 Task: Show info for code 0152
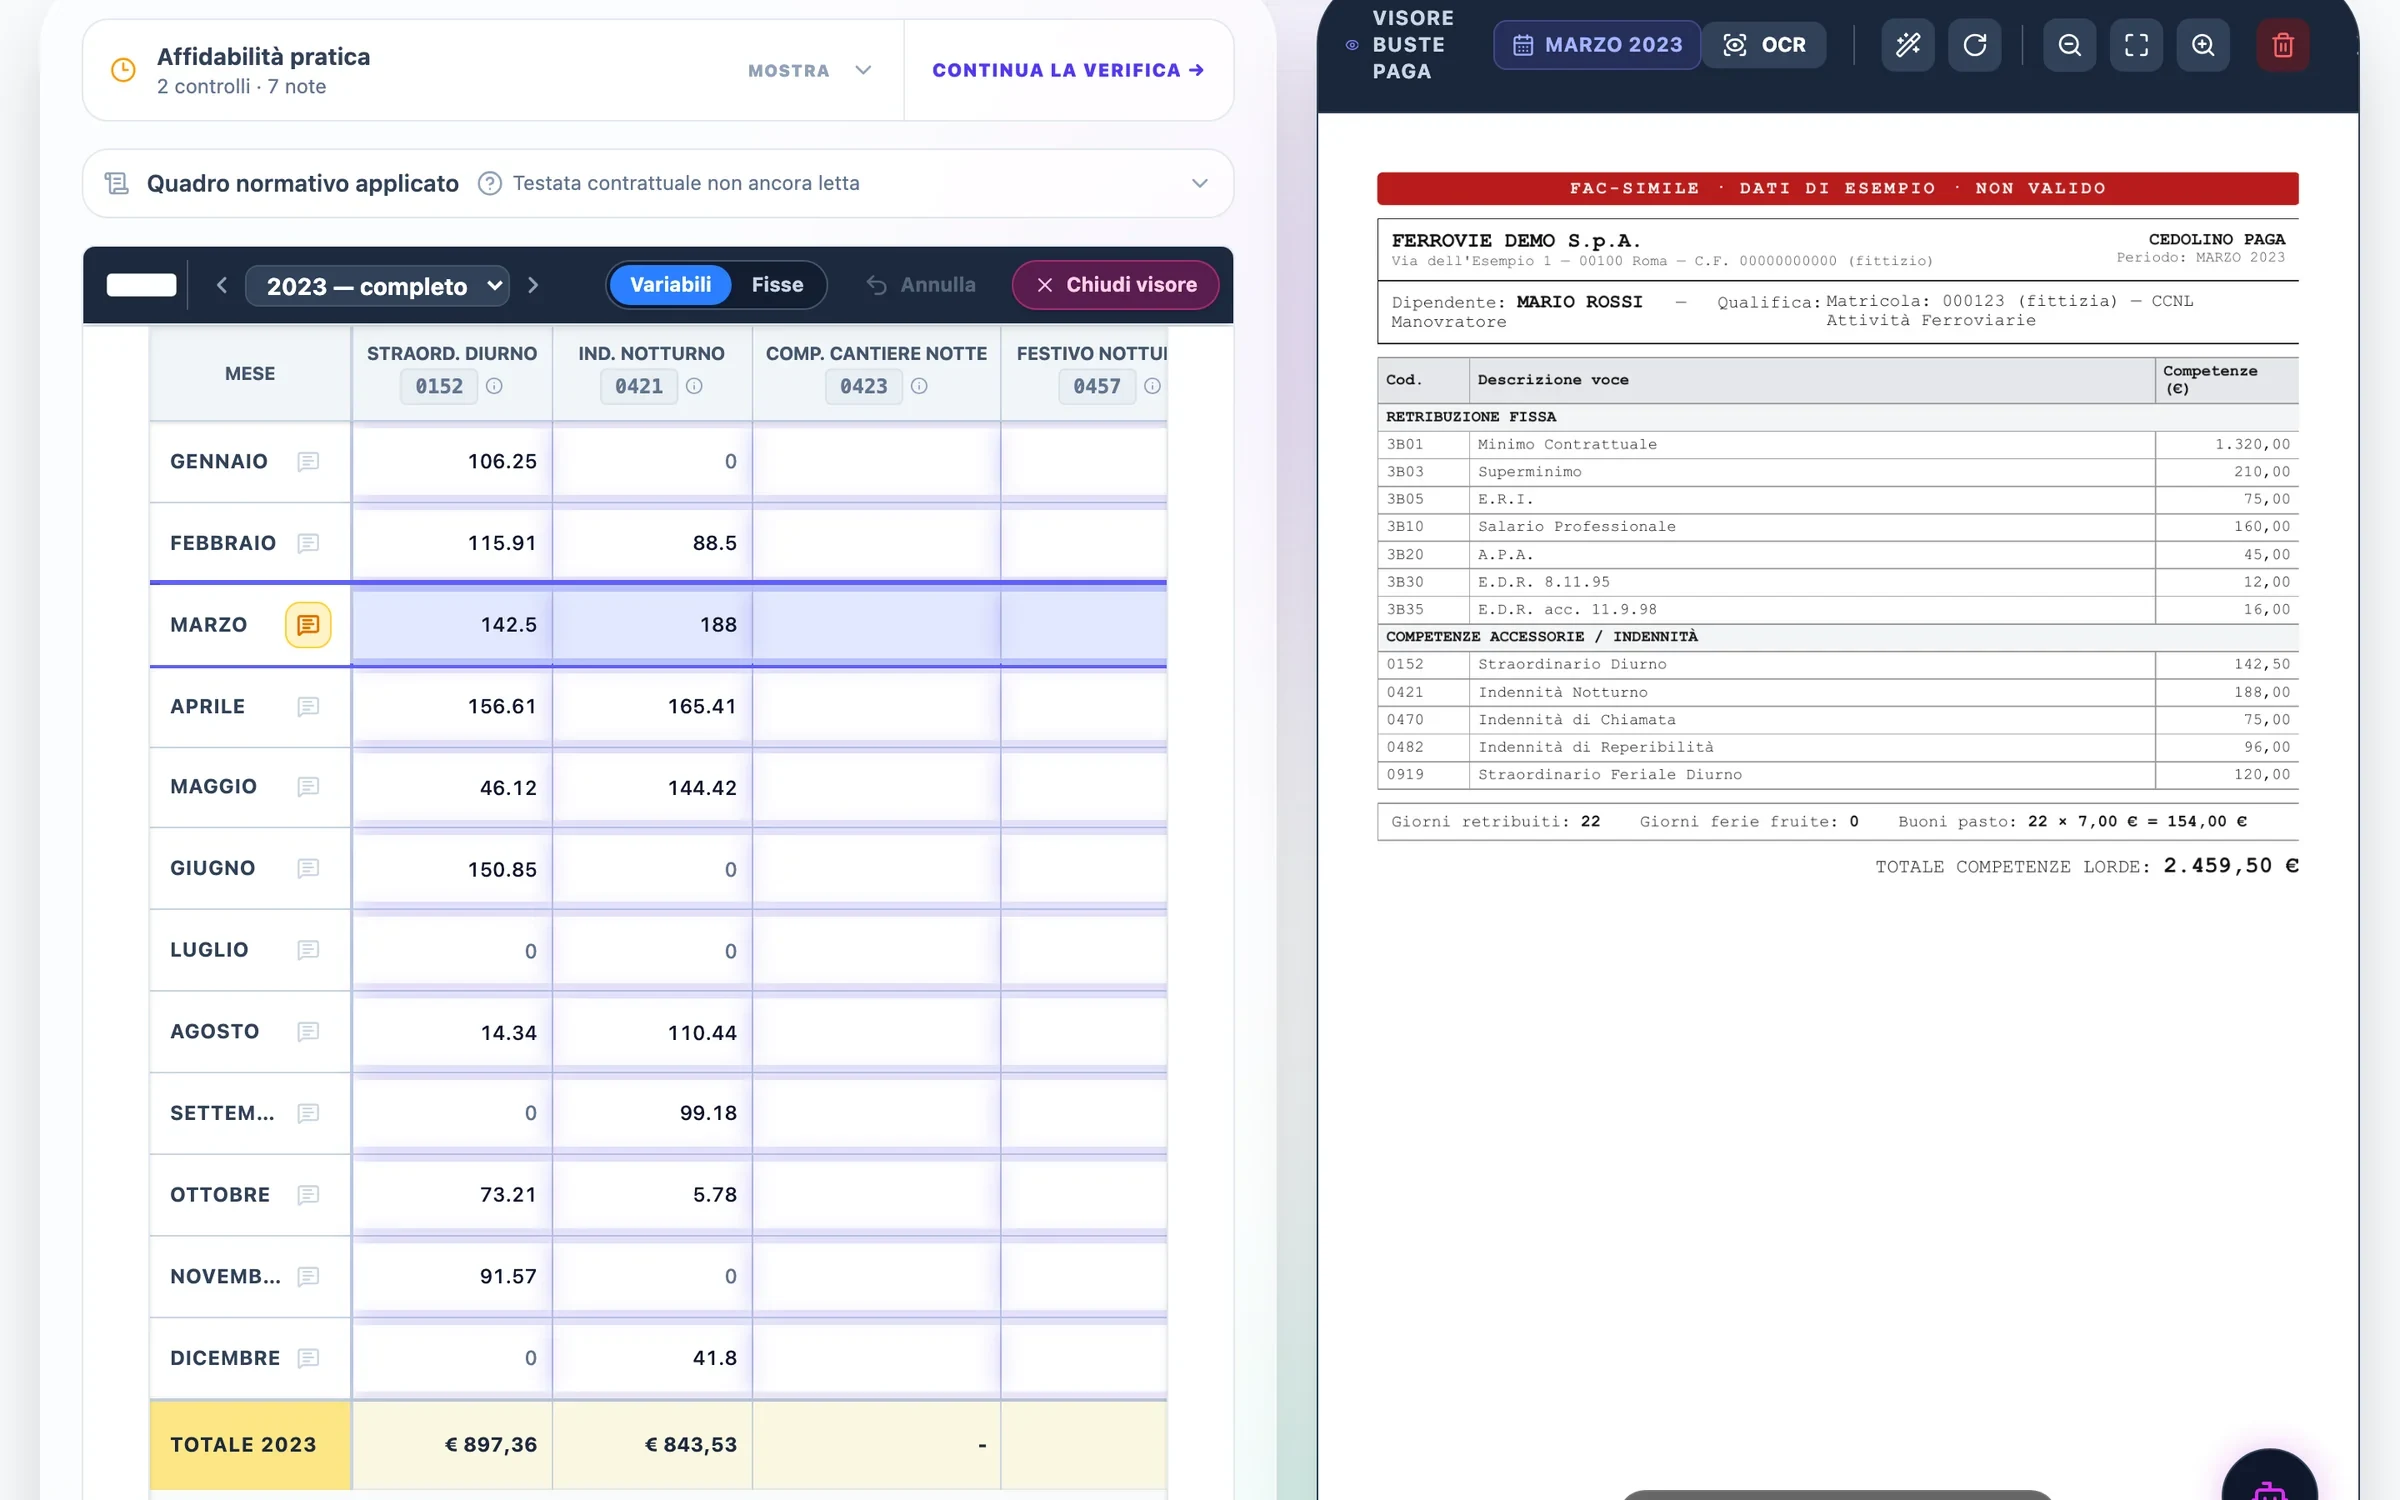pyautogui.click(x=494, y=386)
